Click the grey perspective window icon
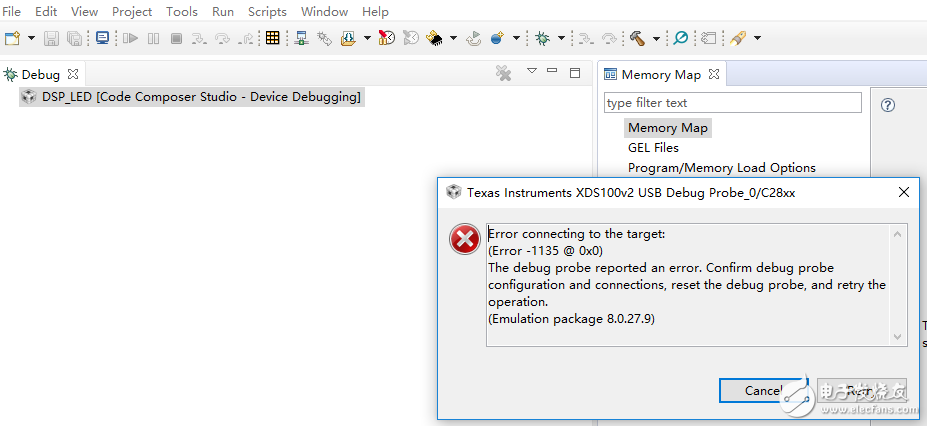The width and height of the screenshot is (927, 426). tap(708, 38)
